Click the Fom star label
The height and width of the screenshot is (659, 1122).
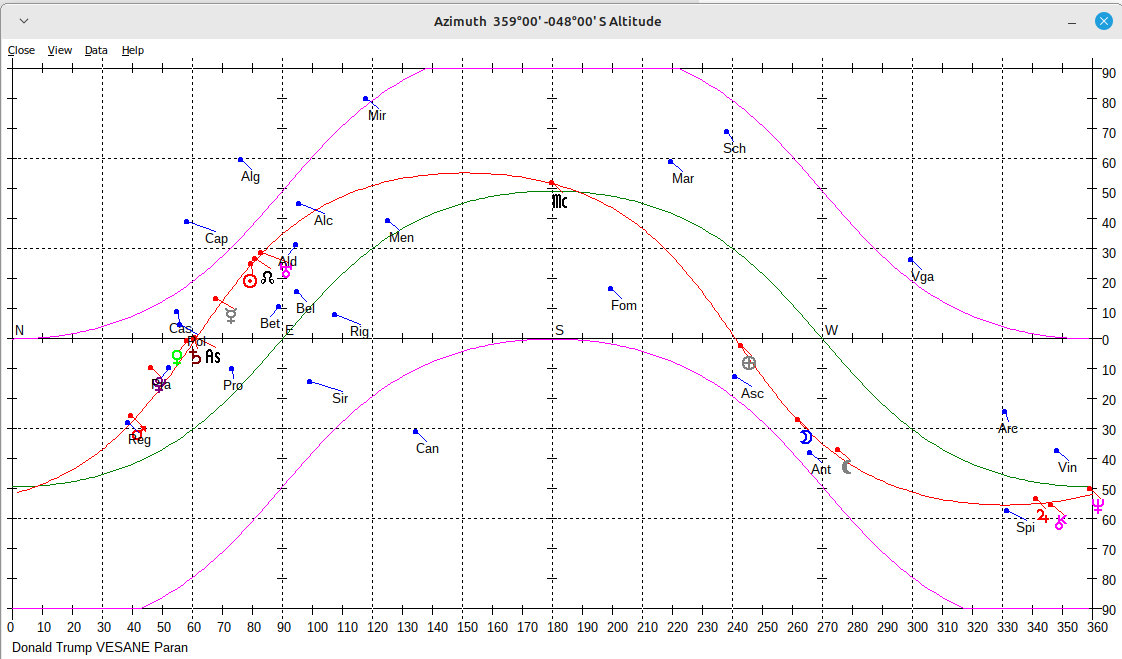624,306
